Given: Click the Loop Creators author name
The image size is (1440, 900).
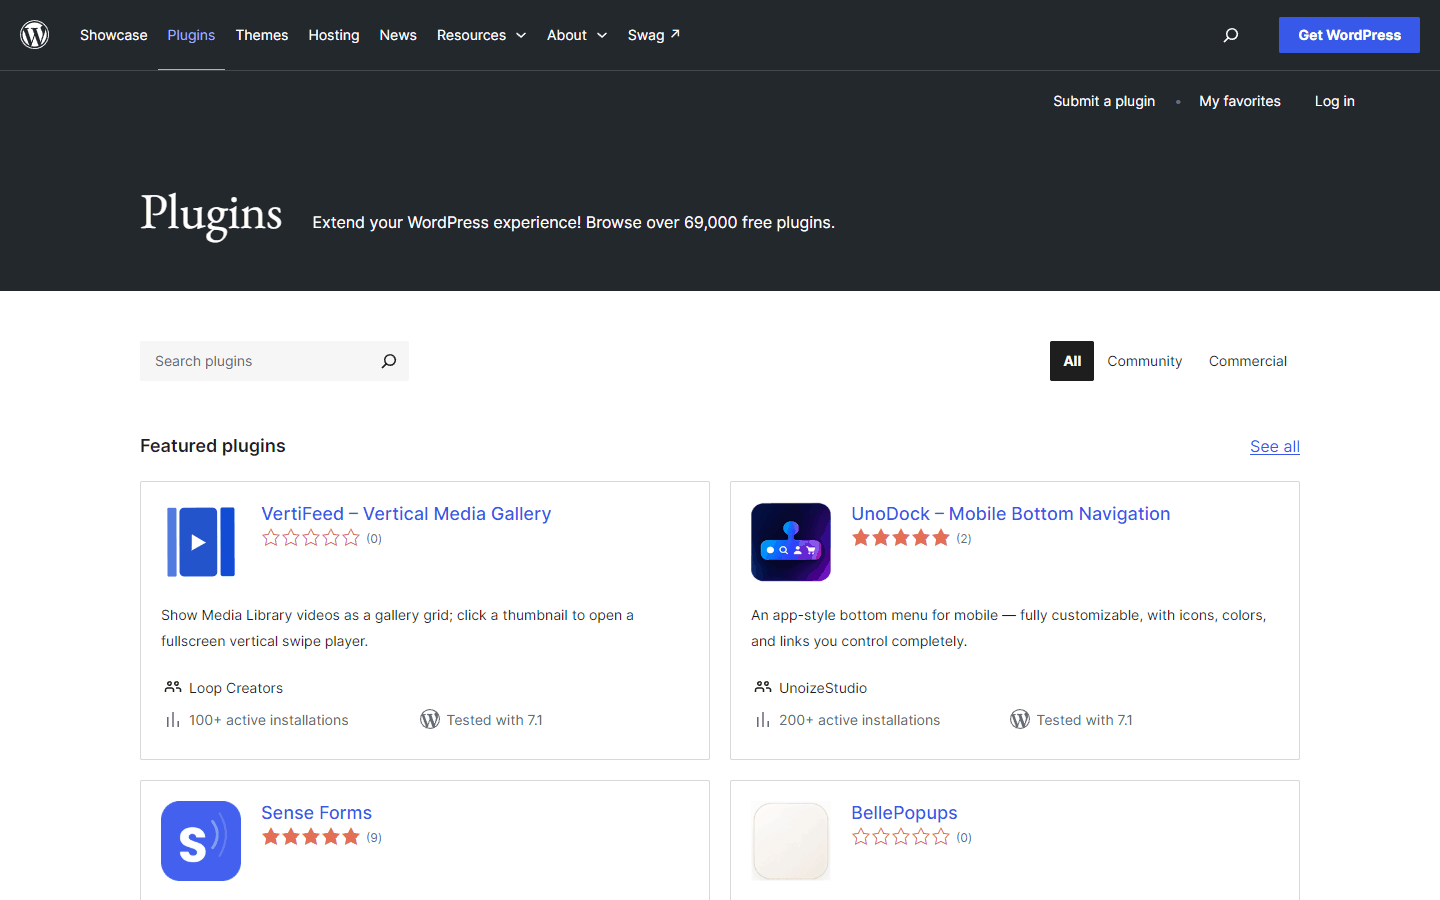Looking at the screenshot, I should tap(236, 688).
